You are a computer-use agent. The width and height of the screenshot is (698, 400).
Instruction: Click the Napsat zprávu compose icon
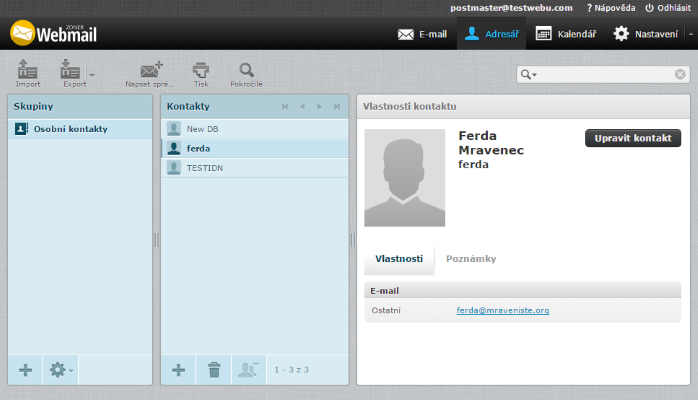pyautogui.click(x=151, y=72)
